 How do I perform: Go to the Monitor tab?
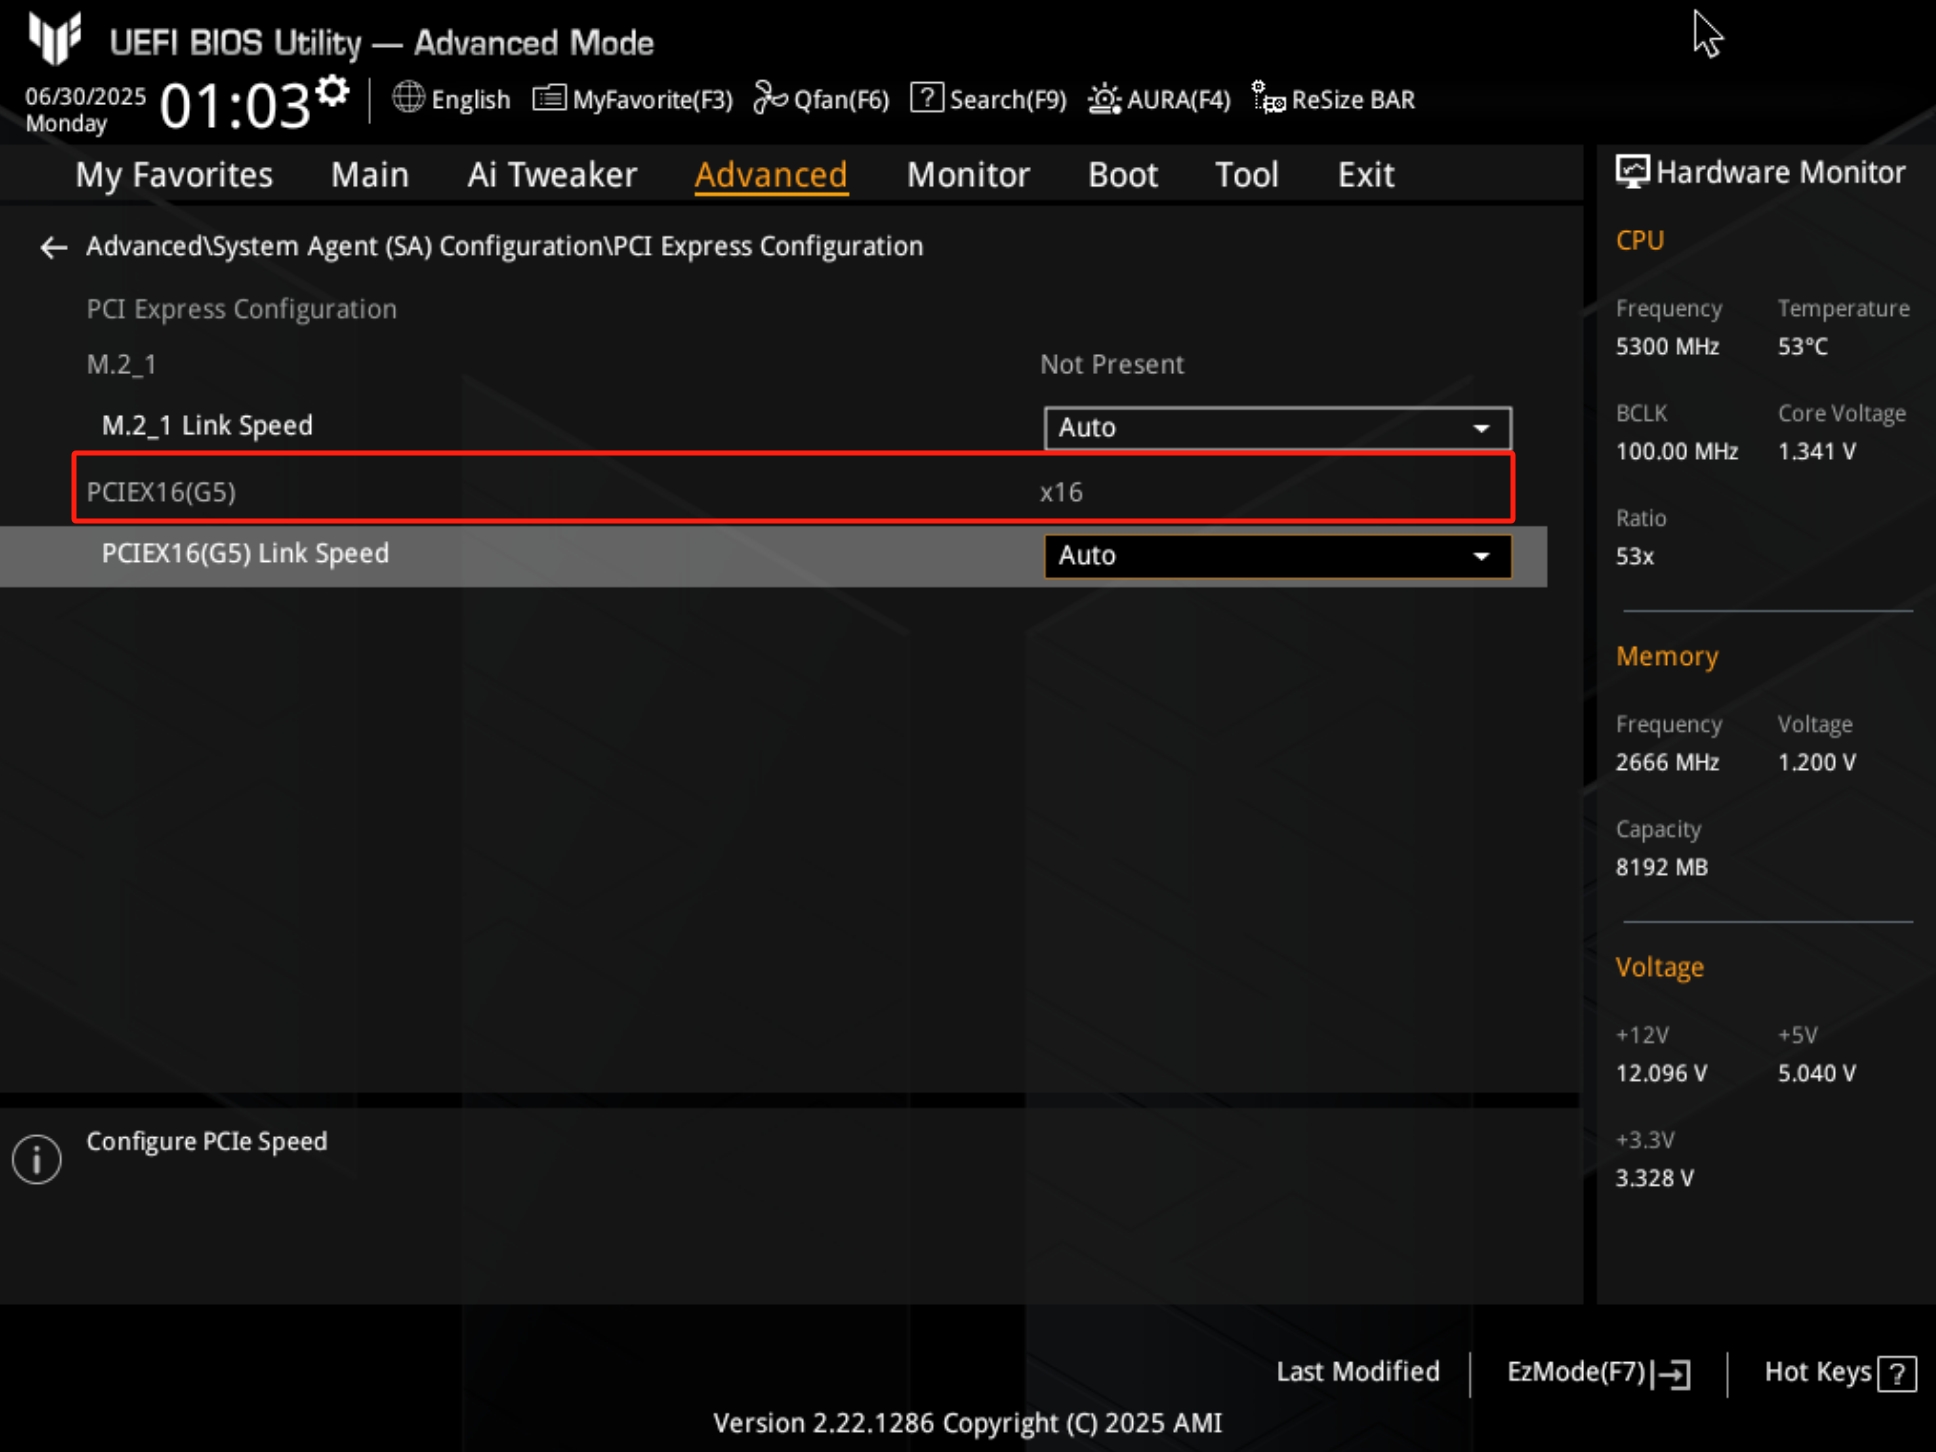[968, 175]
